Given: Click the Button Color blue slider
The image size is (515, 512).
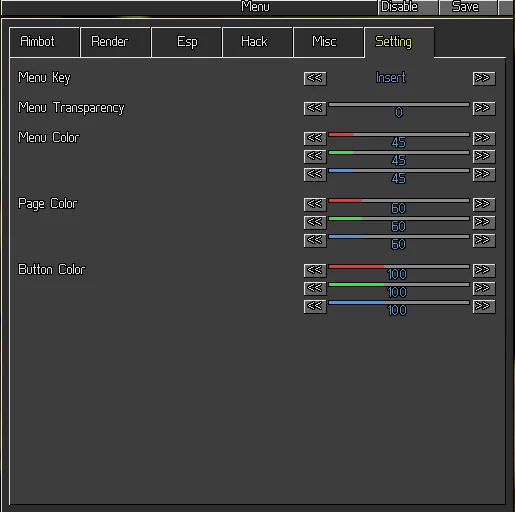Looking at the screenshot, I should point(399,303).
